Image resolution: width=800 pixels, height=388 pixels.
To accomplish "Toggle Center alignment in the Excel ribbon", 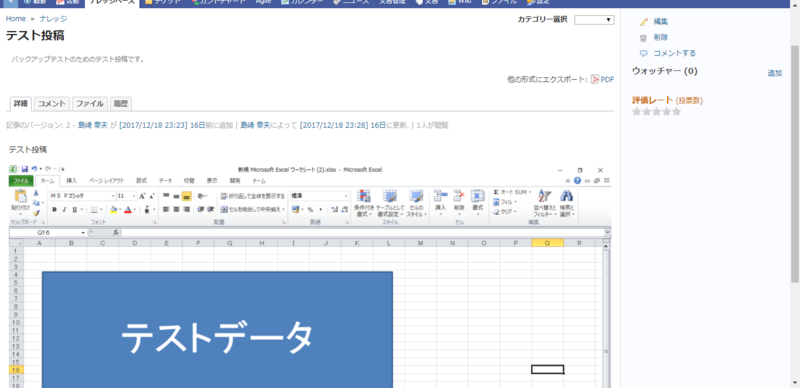I will 176,209.
